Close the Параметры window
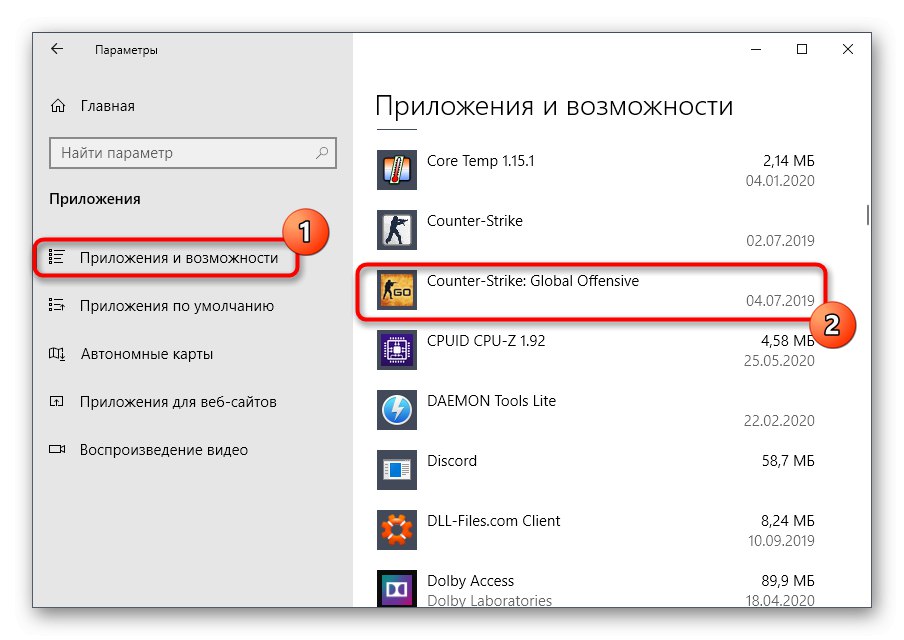This screenshot has height=640, width=904. (848, 50)
